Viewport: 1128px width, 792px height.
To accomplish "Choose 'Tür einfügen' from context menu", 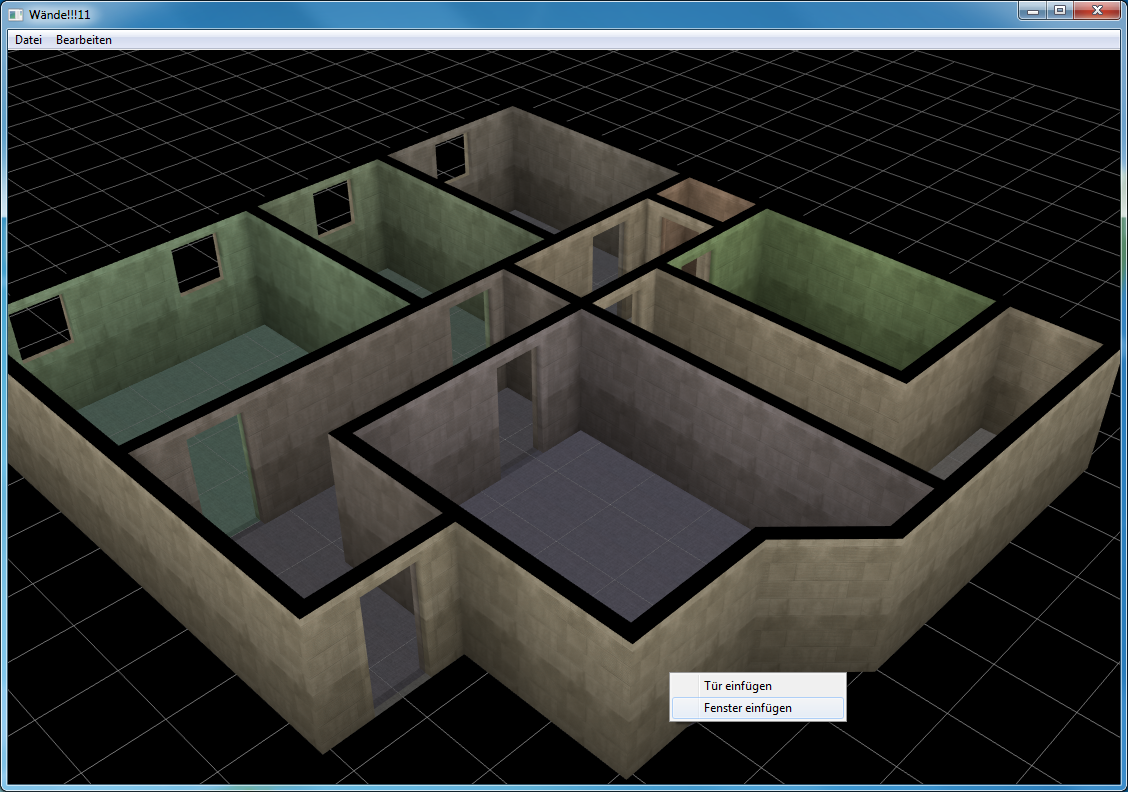I will (x=737, y=686).
